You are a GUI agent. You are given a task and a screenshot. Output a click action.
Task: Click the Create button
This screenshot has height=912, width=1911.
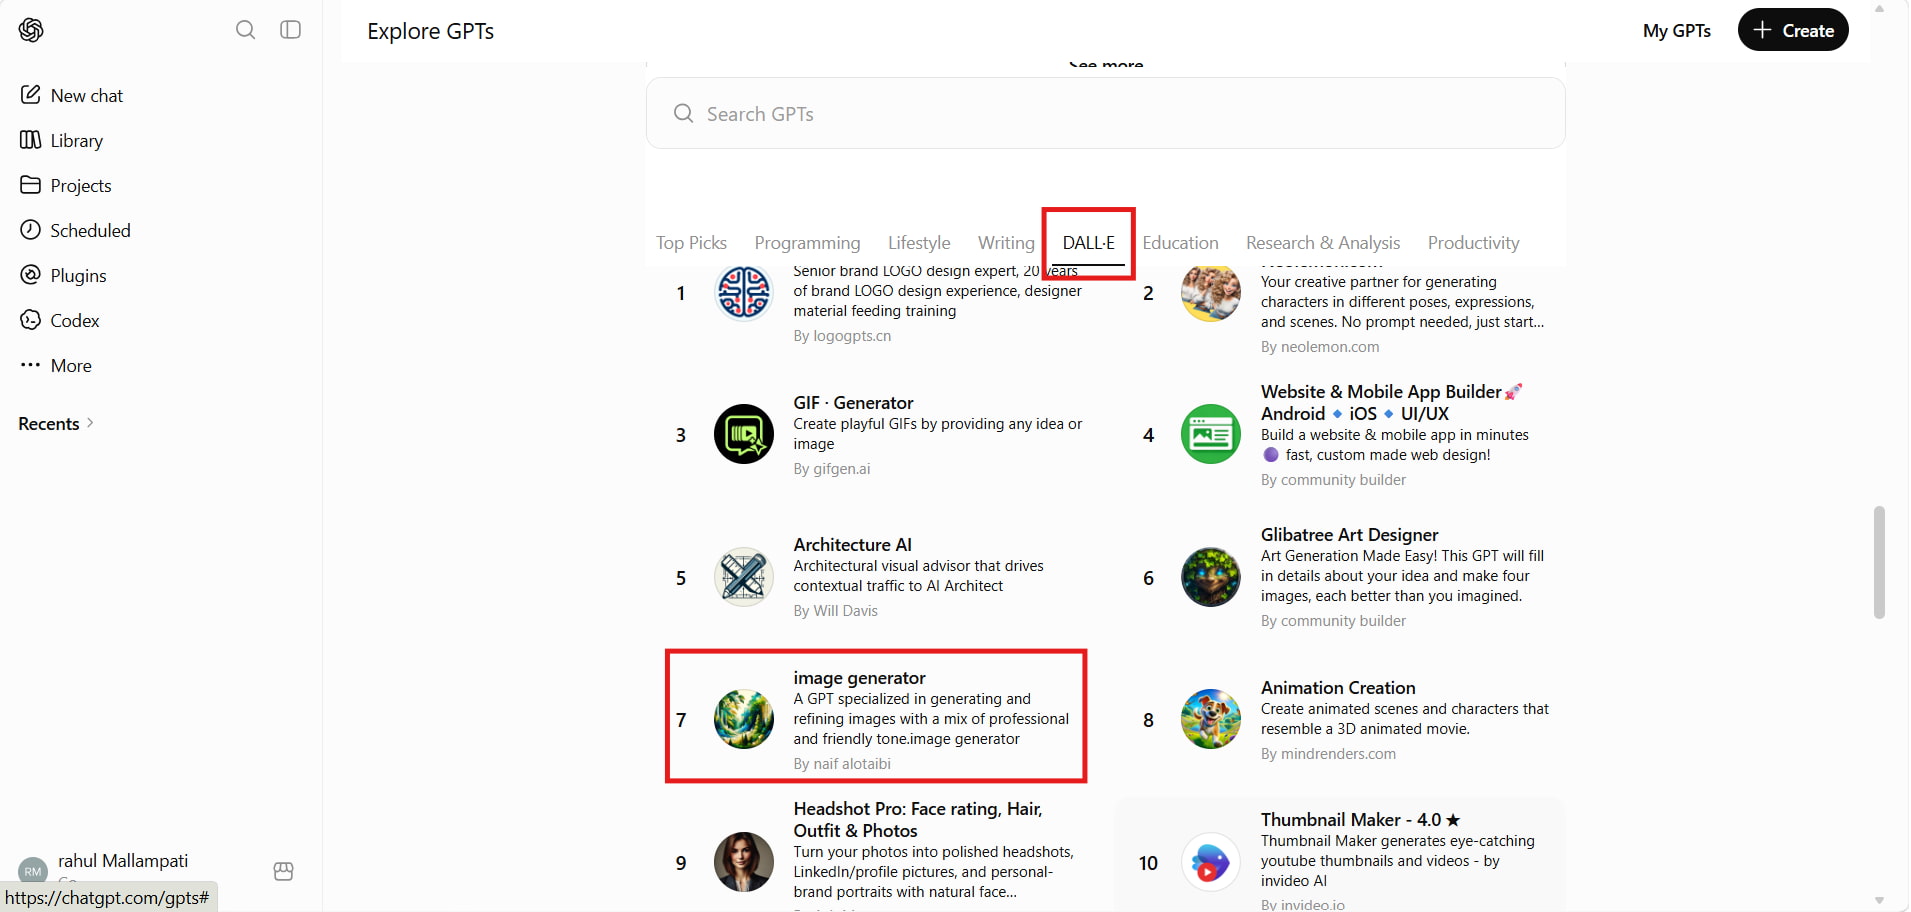pos(1793,30)
